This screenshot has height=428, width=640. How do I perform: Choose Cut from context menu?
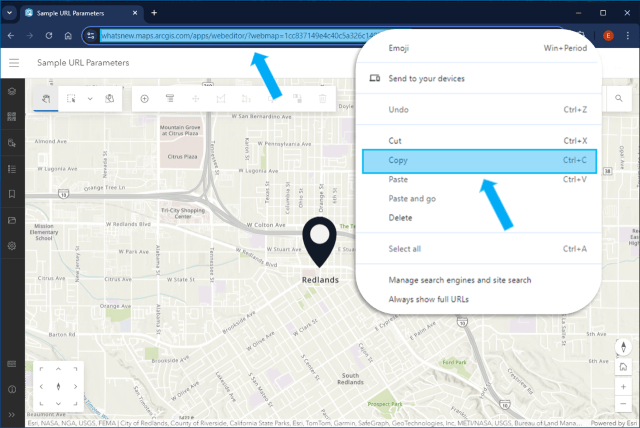(x=479, y=141)
